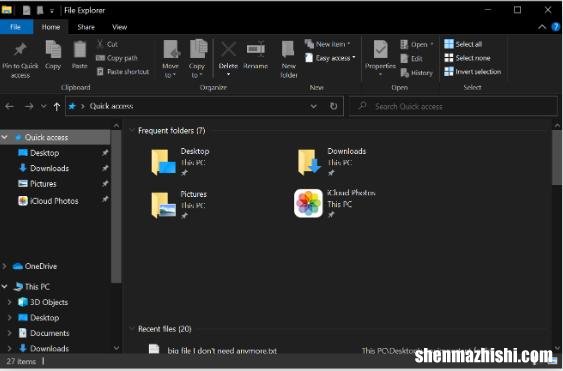Click the Delete X icon
The width and height of the screenshot is (563, 371).
[228, 49]
